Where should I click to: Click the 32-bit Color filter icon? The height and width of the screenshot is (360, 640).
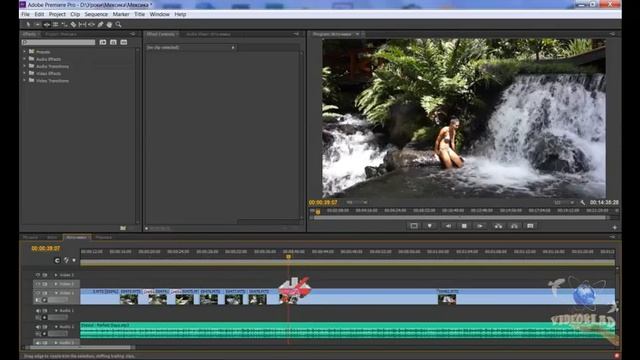coord(113,42)
